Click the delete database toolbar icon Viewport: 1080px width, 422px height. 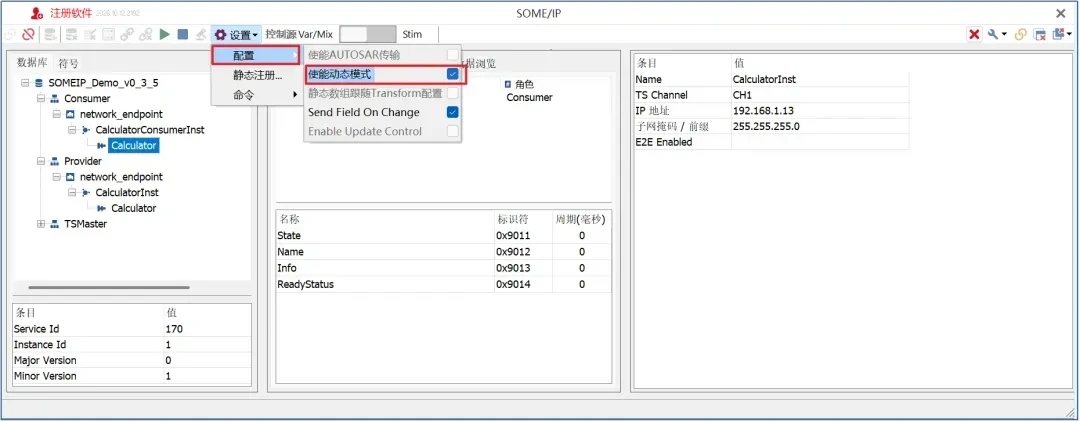(x=72, y=34)
